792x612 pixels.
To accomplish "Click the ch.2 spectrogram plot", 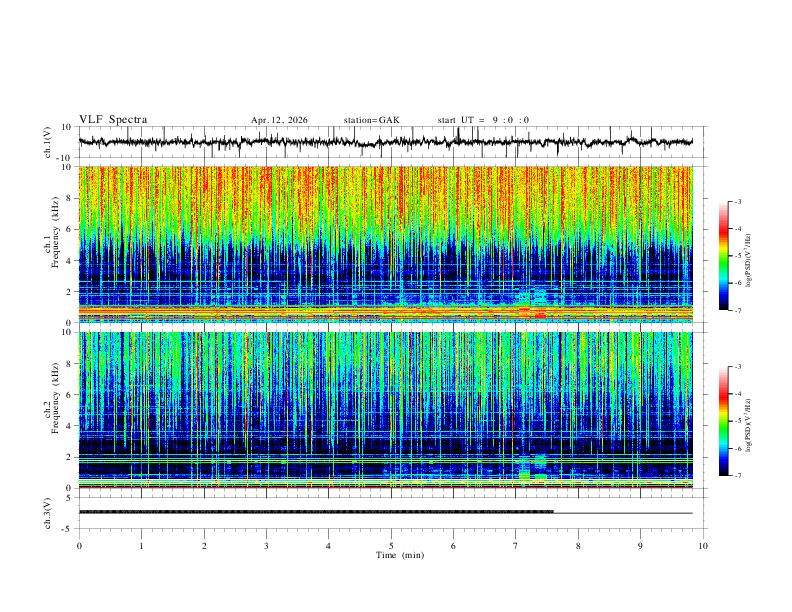I will click(x=385, y=410).
